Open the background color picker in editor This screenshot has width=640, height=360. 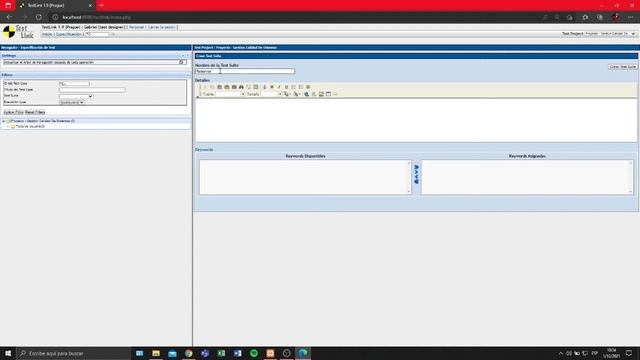click(x=297, y=94)
